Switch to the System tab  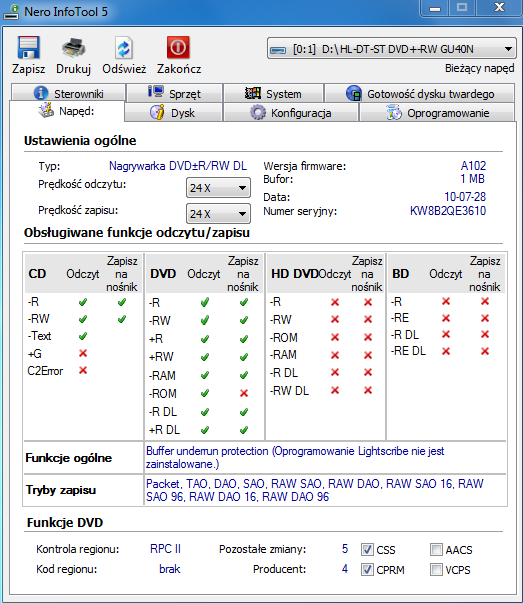(273, 93)
